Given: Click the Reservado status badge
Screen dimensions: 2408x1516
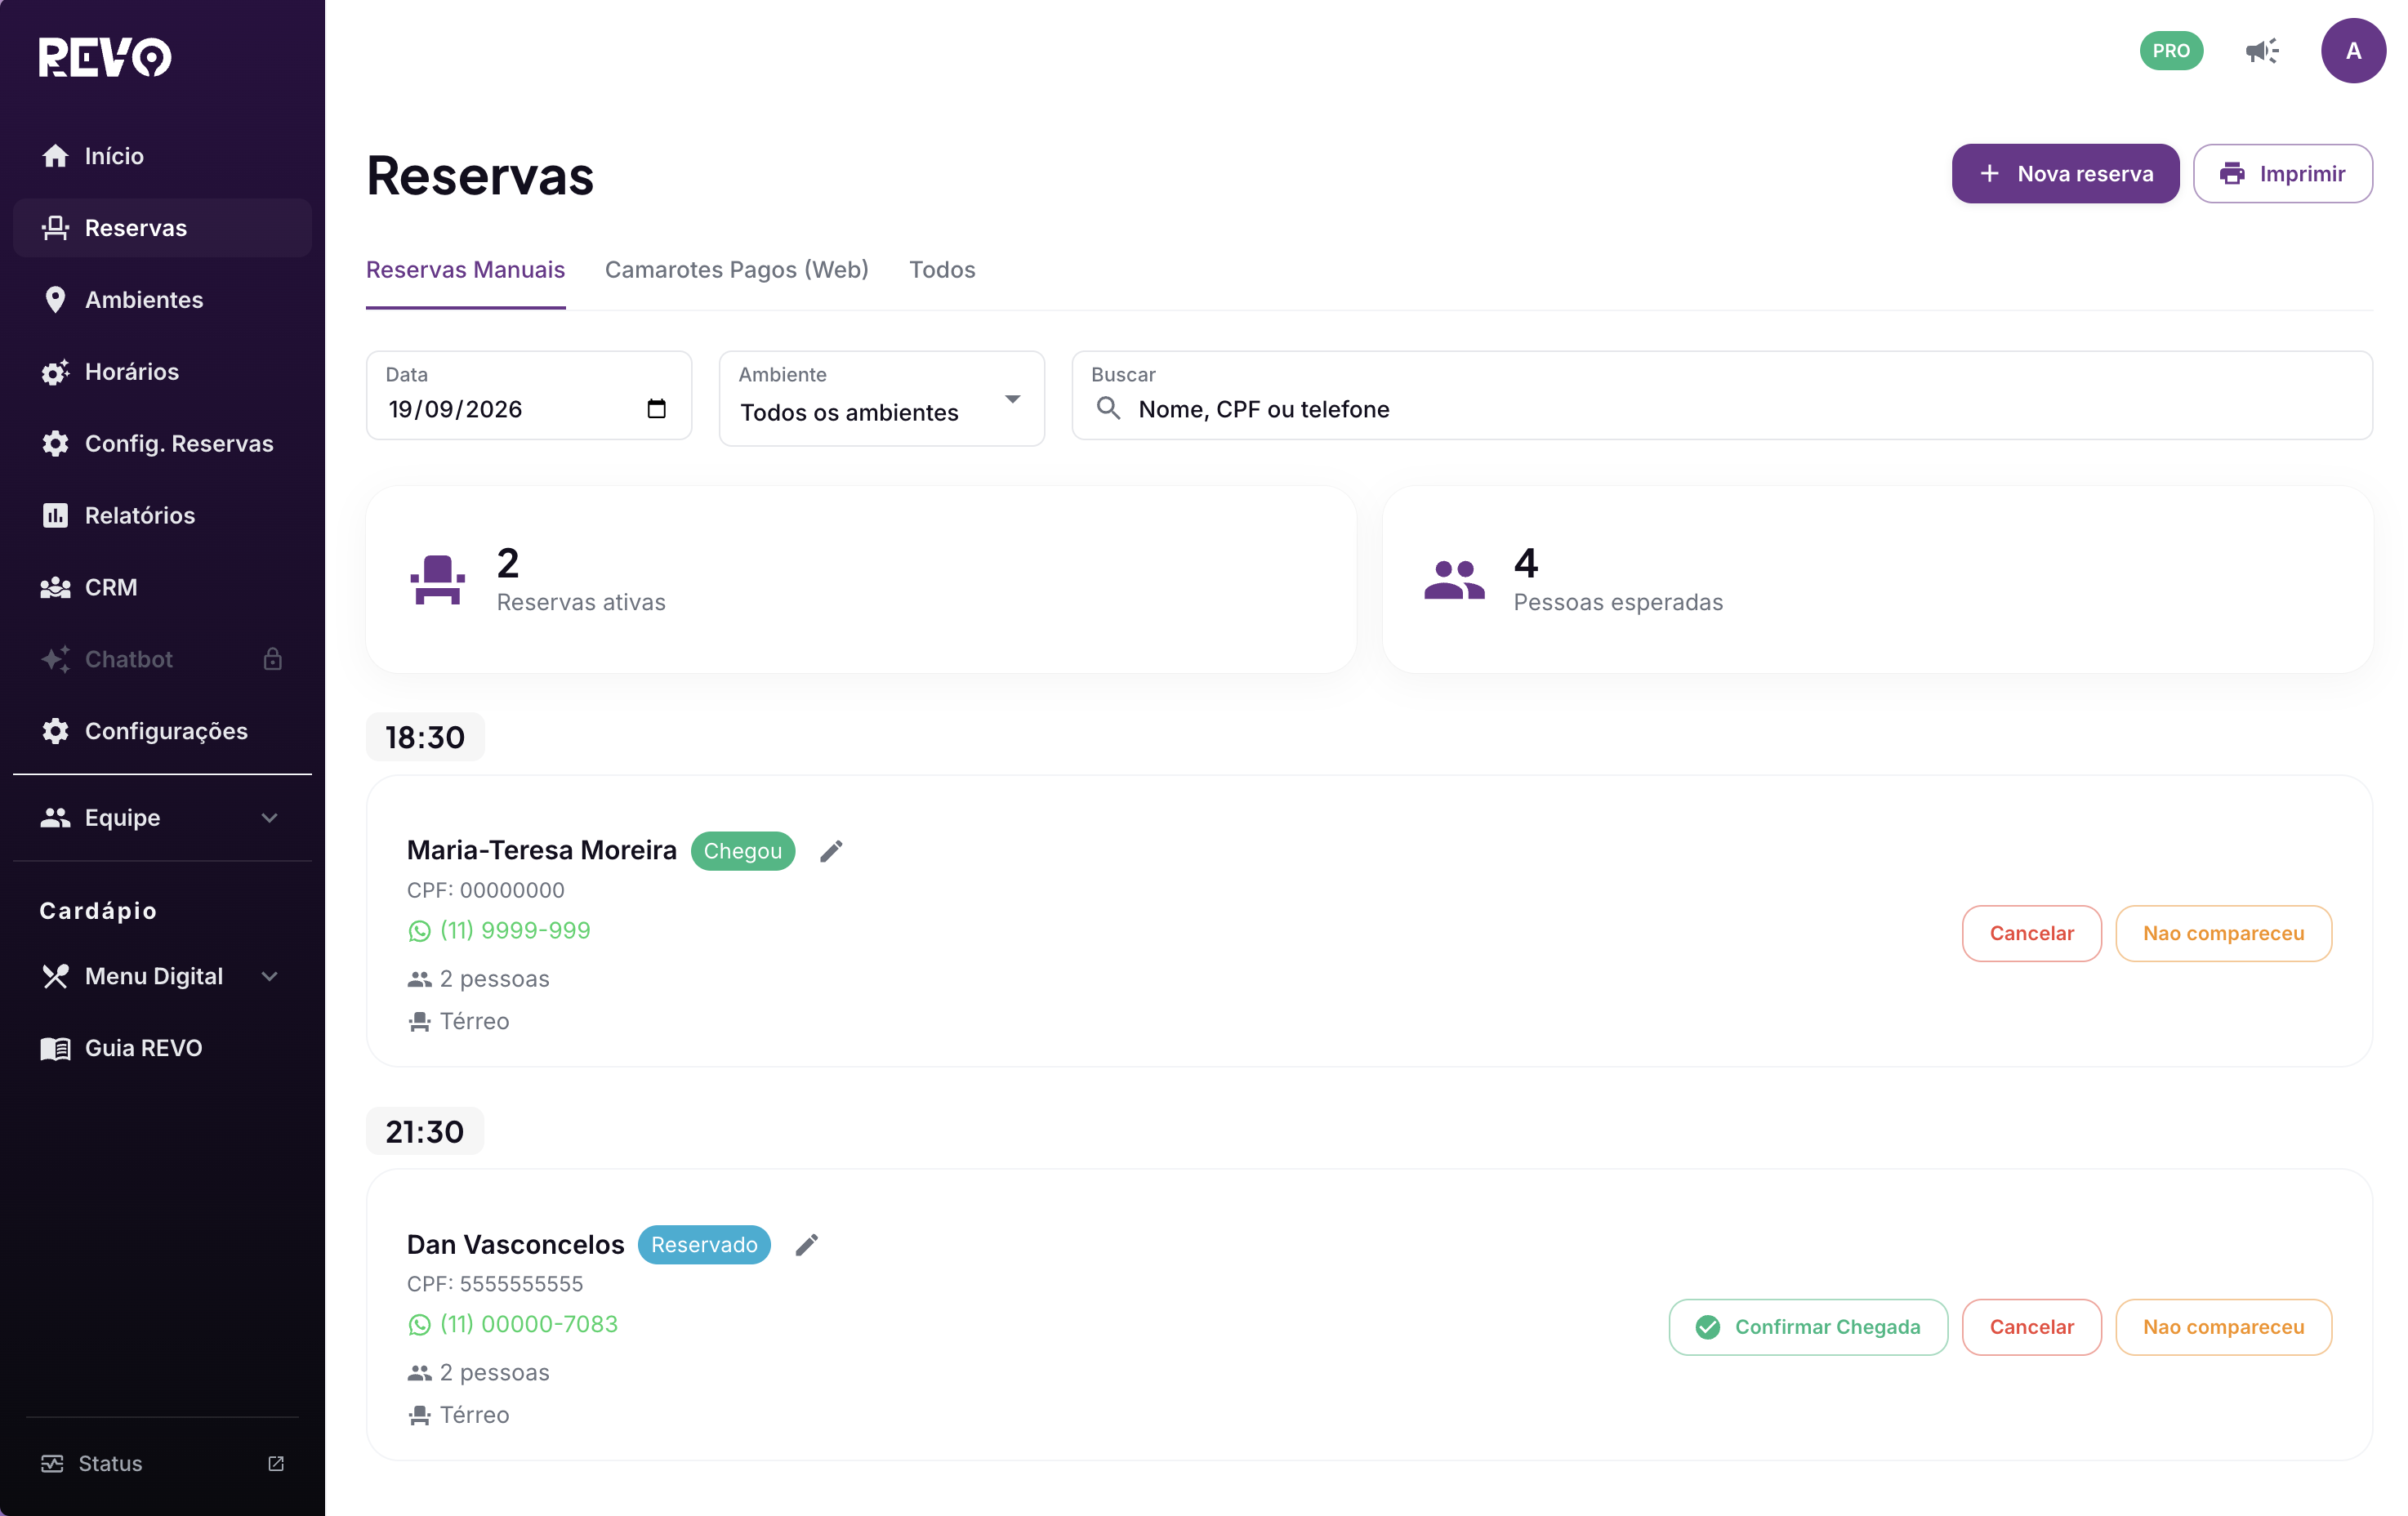Looking at the screenshot, I should tap(704, 1245).
